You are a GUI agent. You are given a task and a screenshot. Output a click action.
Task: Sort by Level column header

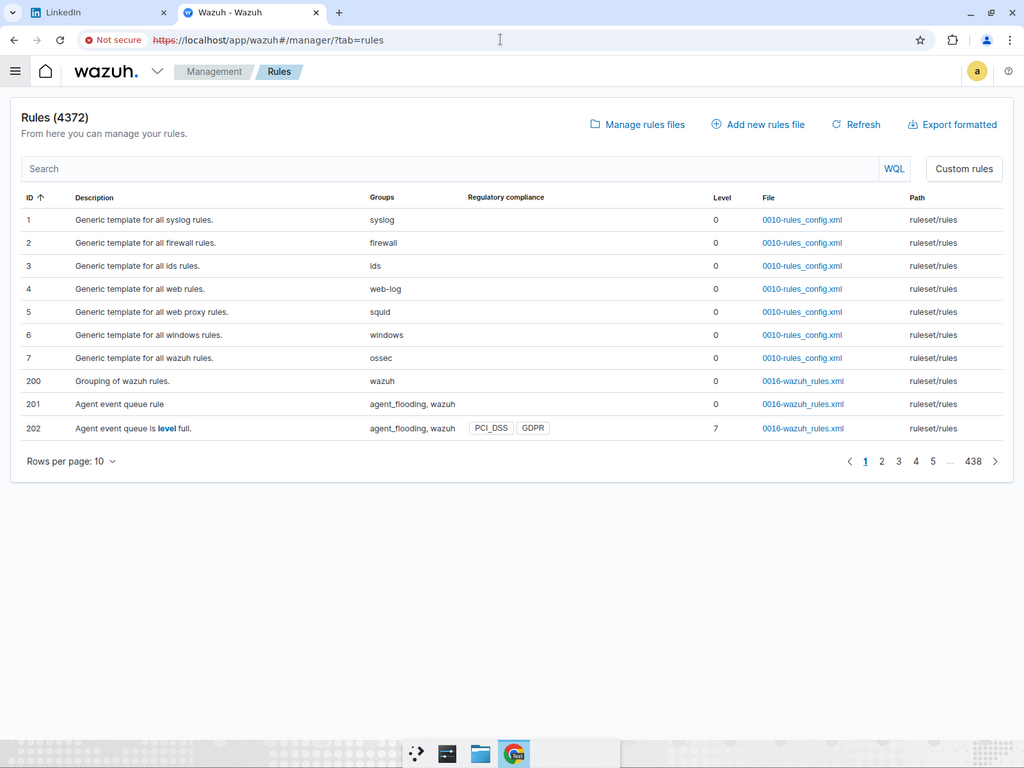[x=722, y=197]
